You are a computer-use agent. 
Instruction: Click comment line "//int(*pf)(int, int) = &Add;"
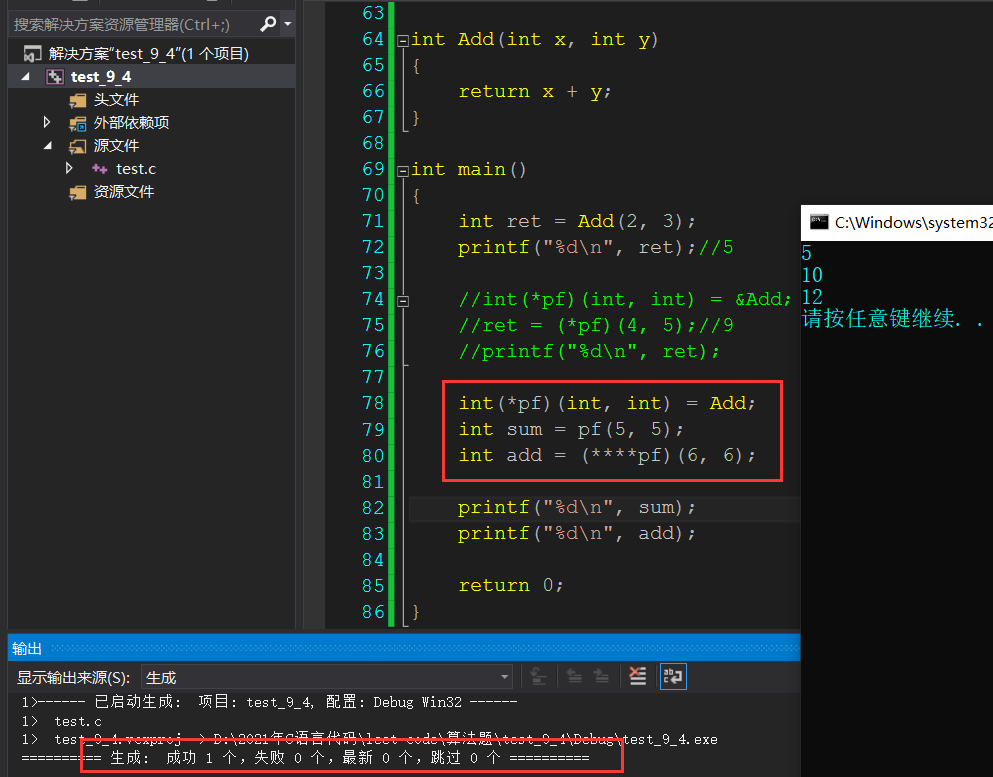click(625, 299)
